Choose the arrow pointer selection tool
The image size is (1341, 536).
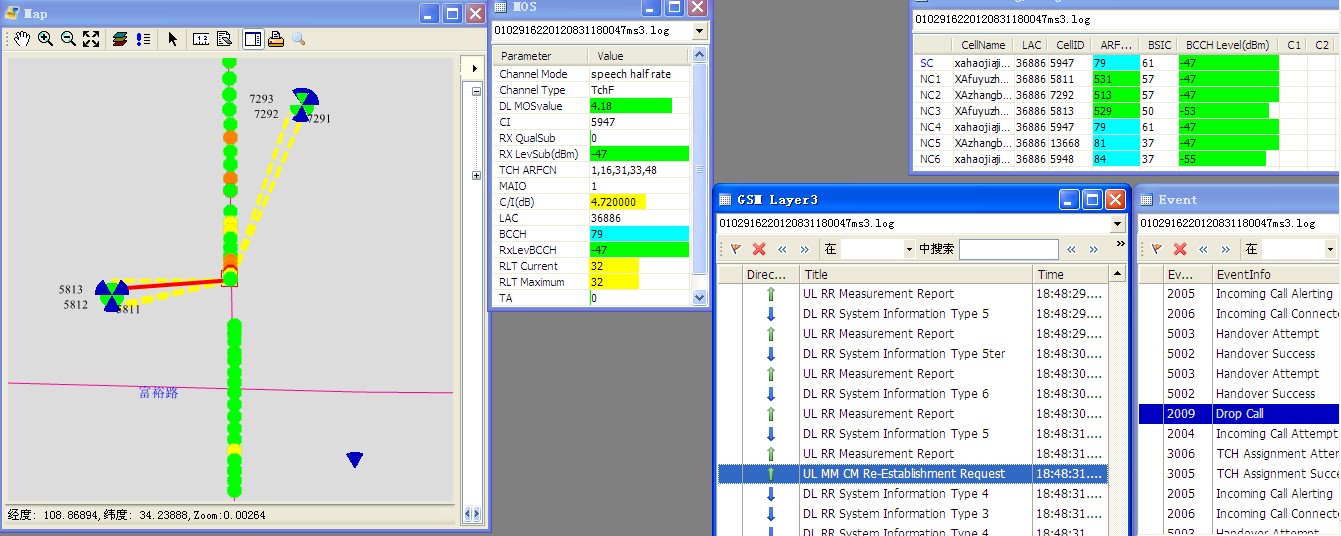(172, 39)
